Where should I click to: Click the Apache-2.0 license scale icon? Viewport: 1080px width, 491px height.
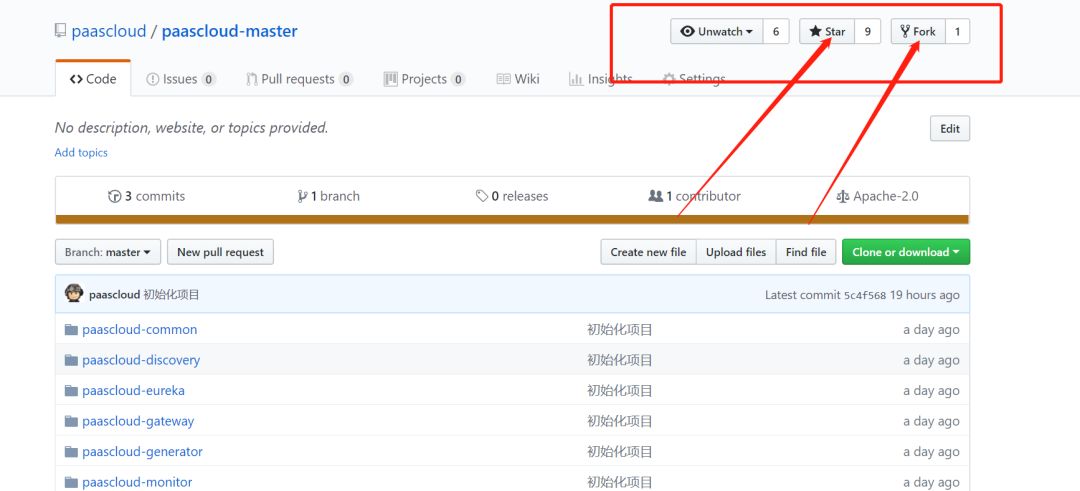[x=843, y=197]
